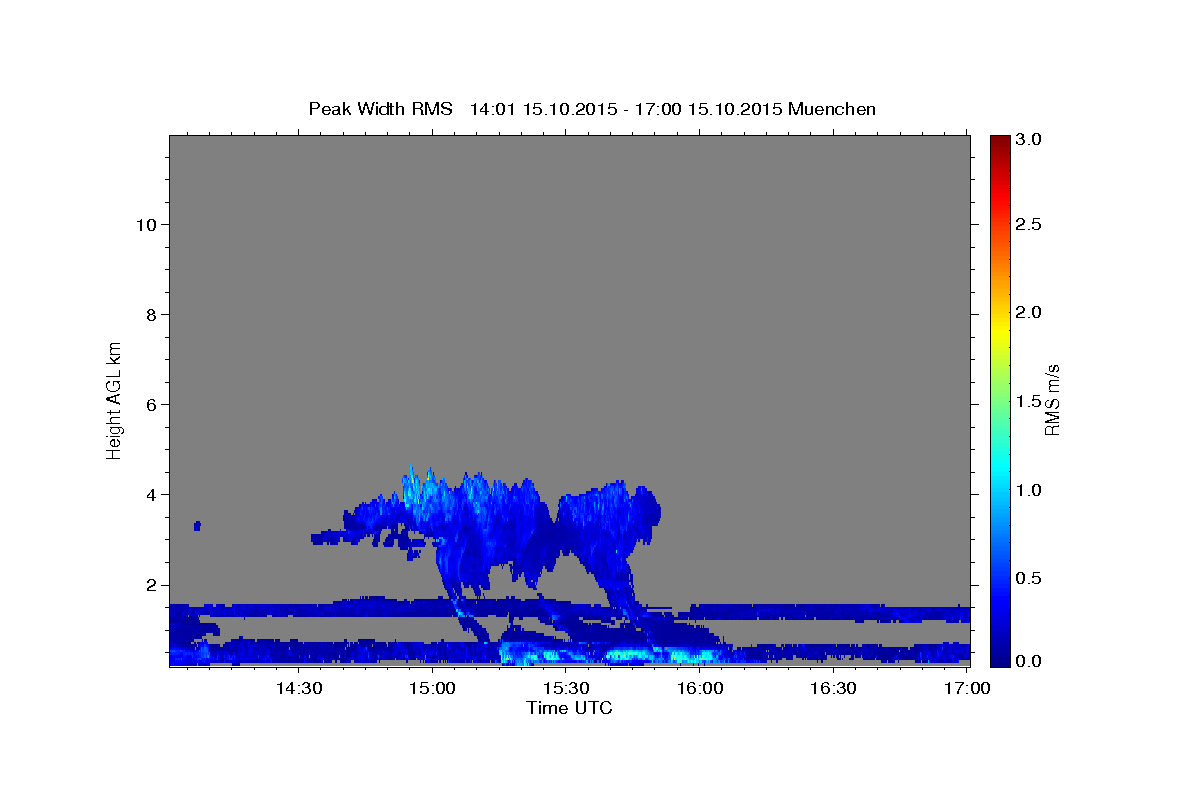Click the '14:30' time tick label
The height and width of the screenshot is (800, 1200).
point(297,688)
